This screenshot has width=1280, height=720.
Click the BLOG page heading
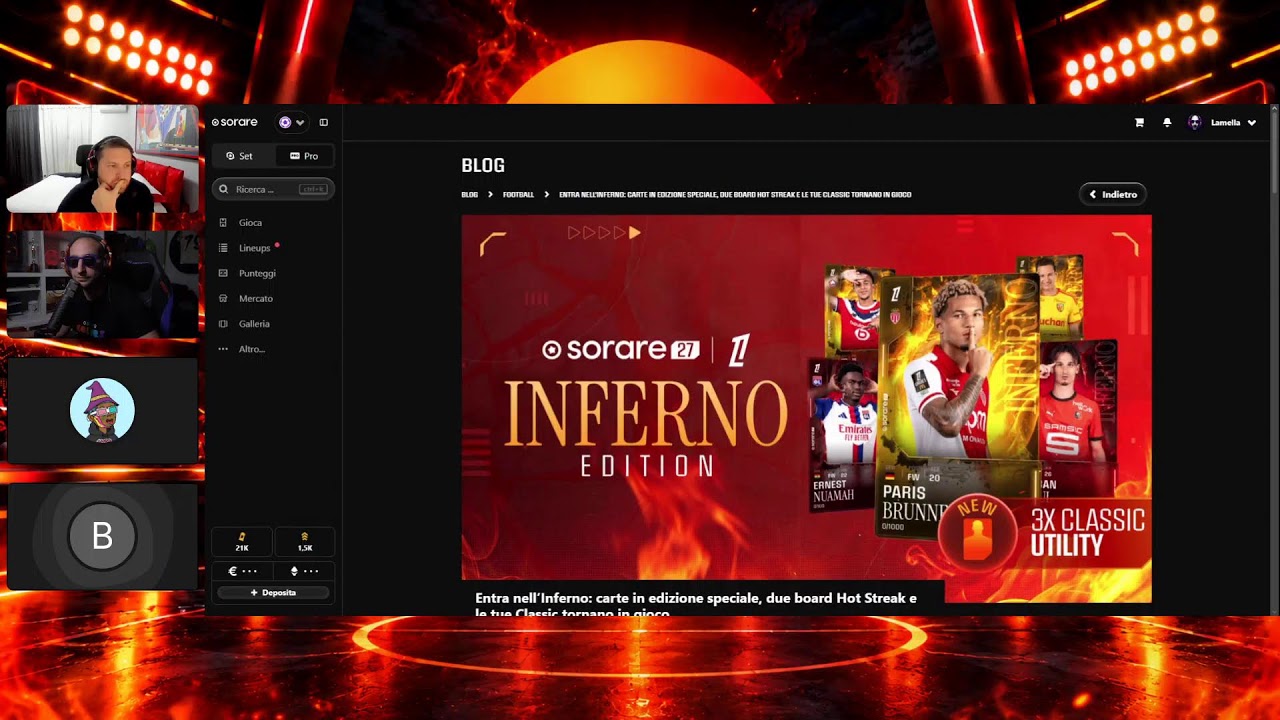483,165
